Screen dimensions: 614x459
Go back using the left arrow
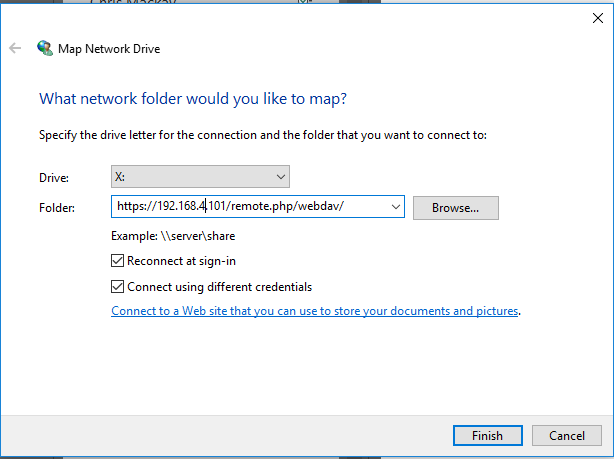pos(15,48)
